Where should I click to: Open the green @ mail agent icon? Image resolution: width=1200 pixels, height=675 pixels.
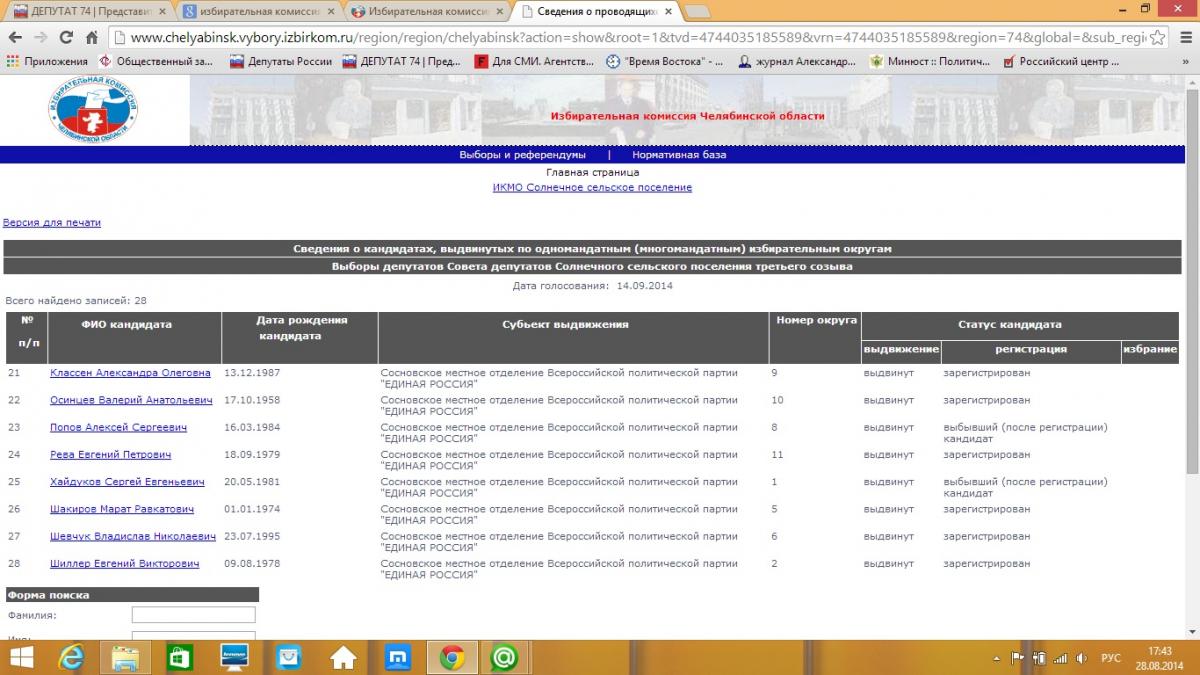pyautogui.click(x=505, y=657)
